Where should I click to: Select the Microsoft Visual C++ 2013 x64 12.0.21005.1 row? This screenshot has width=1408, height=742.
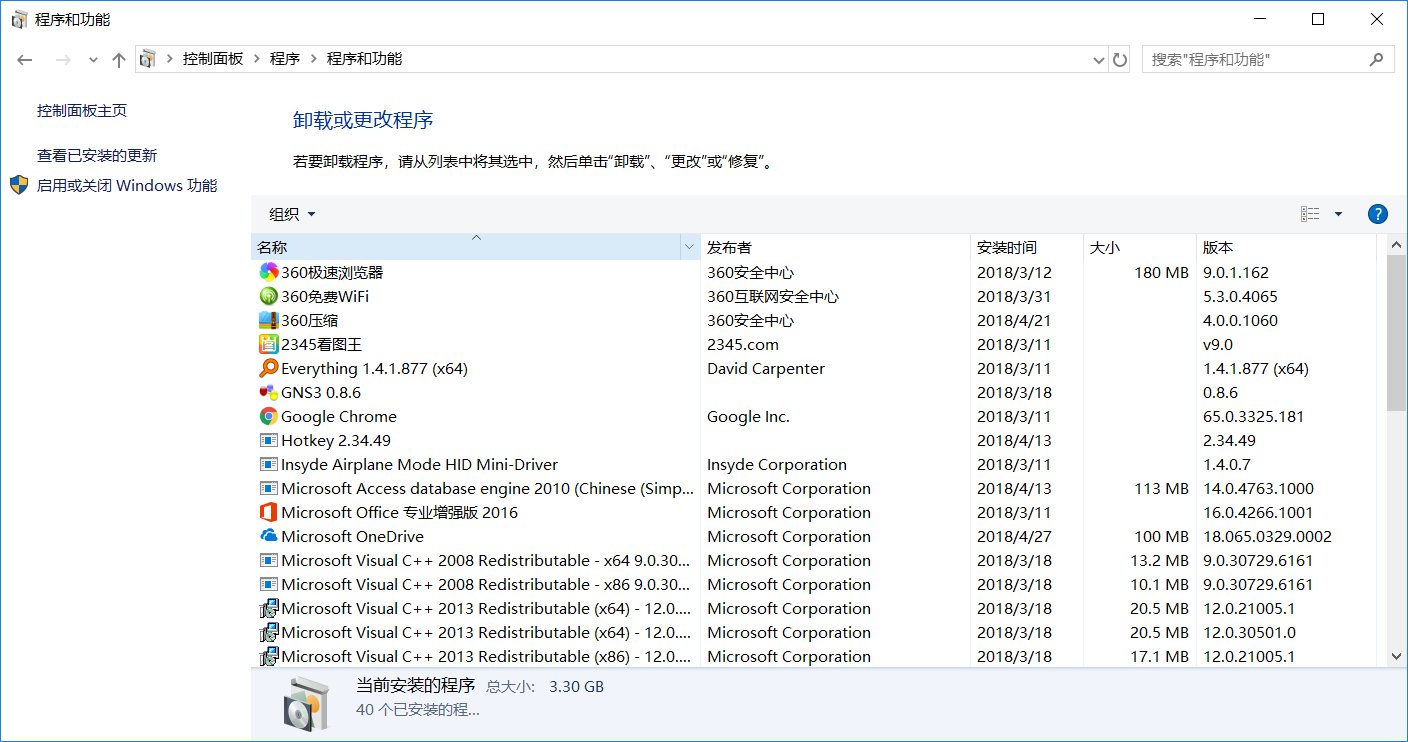coord(815,608)
